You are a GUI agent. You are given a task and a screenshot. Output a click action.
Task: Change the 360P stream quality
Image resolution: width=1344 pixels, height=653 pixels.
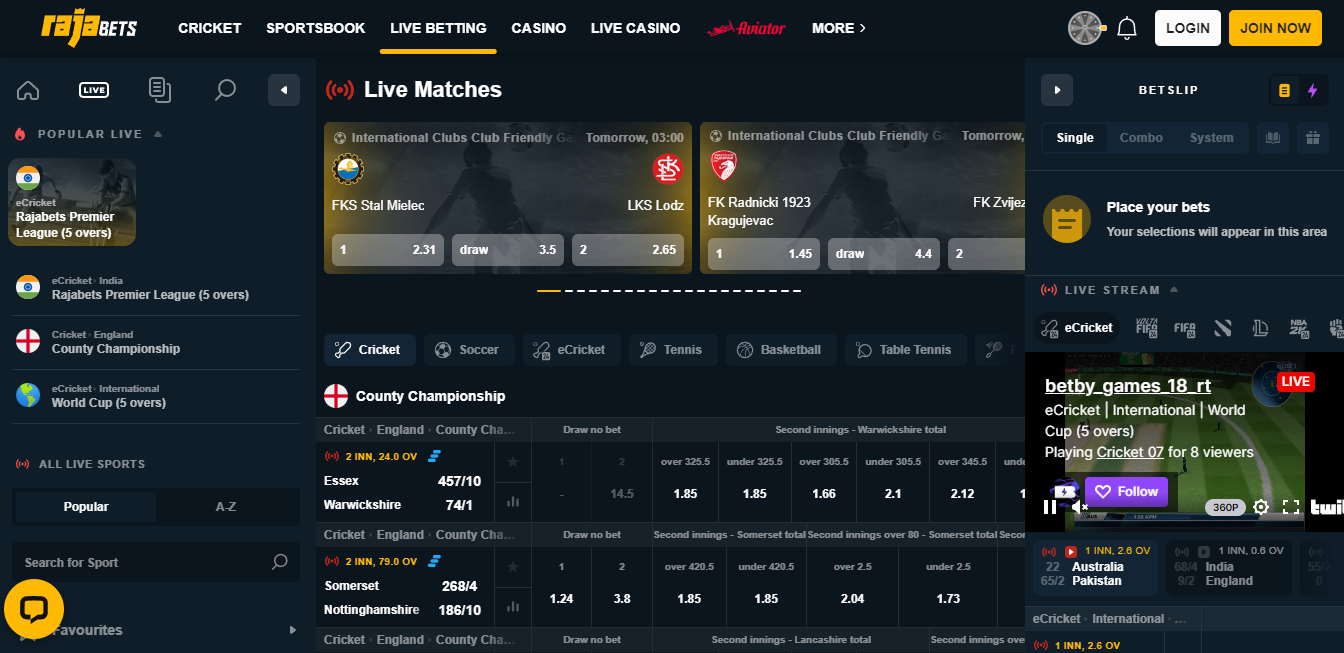tap(1225, 507)
